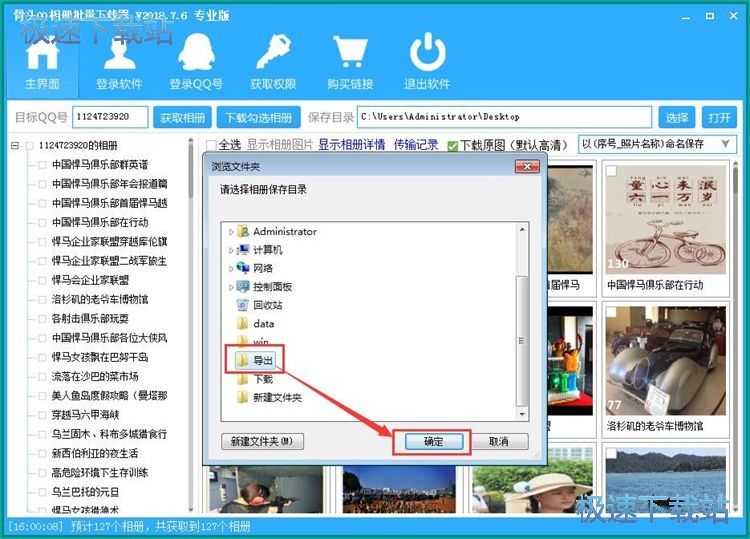Select album 高危险环境下生存训练
The image size is (750, 539).
point(100,473)
